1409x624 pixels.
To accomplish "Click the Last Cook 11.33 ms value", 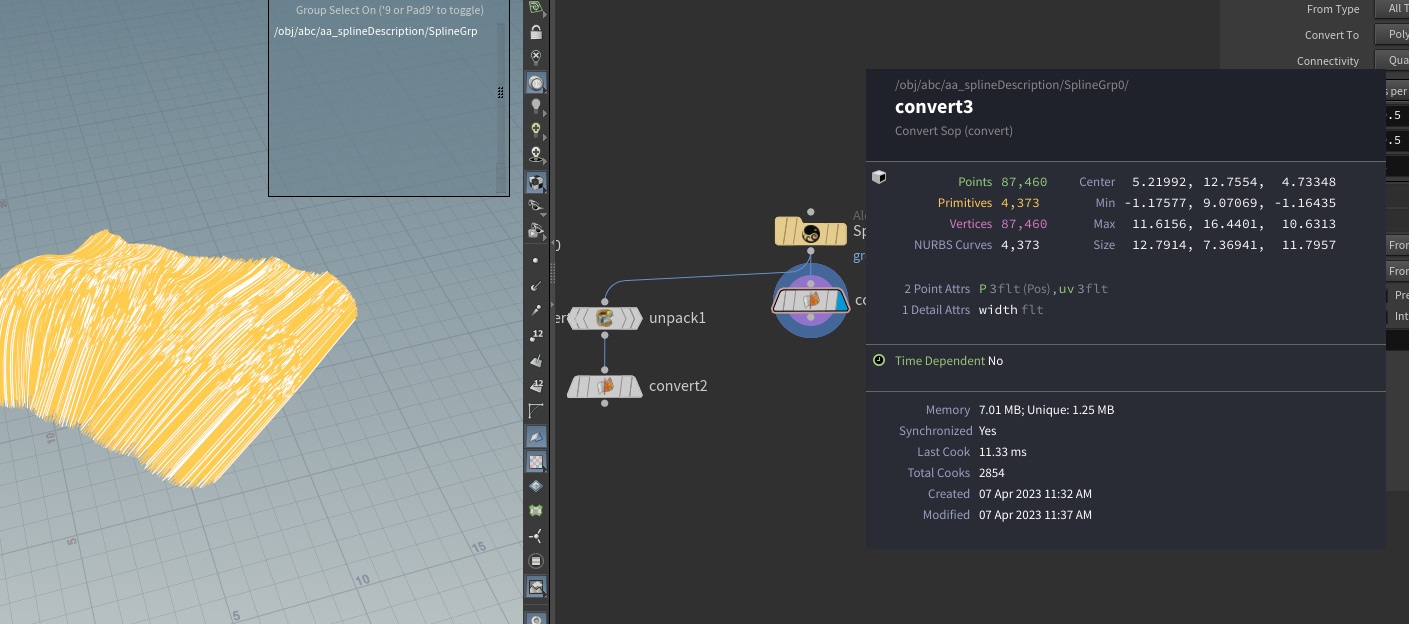I will point(1002,452).
